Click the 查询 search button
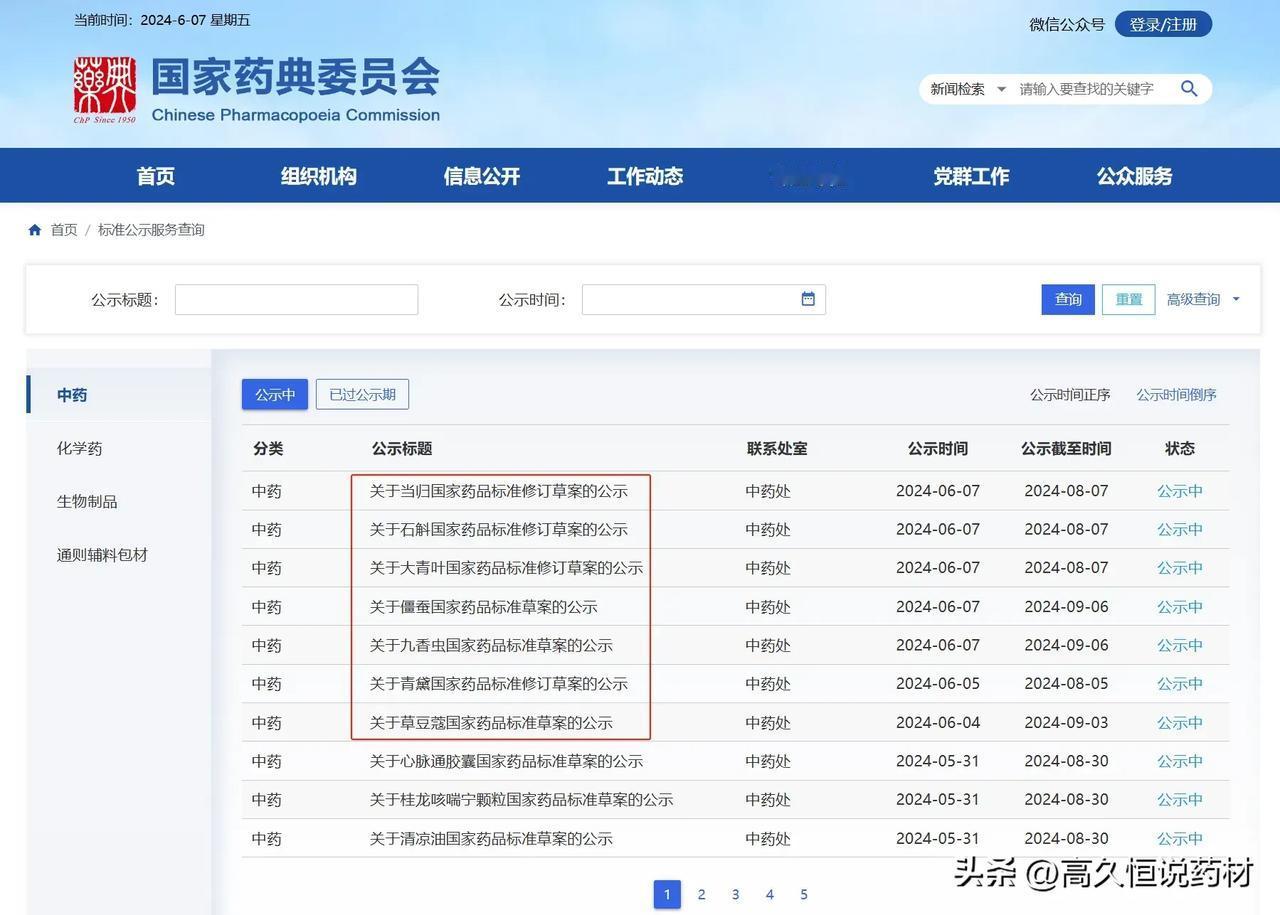1280x915 pixels. 1068,299
